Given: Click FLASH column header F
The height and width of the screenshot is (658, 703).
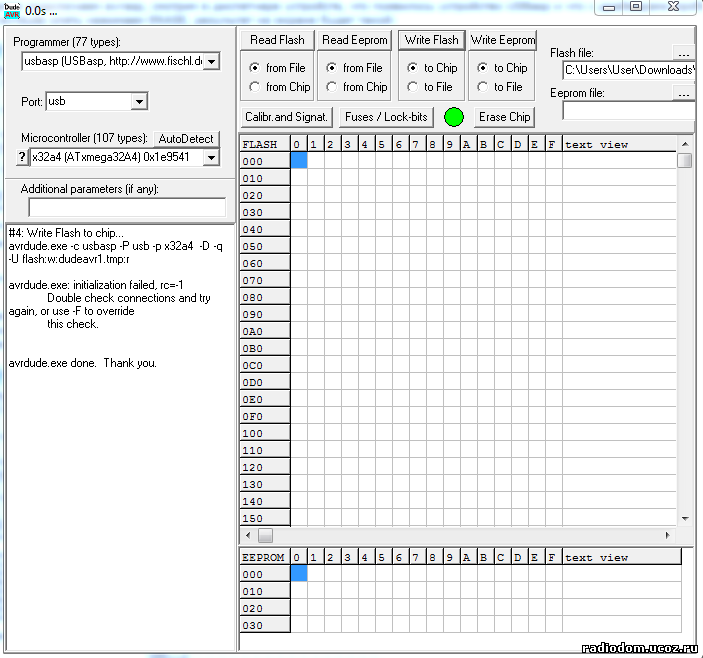Looking at the screenshot, I should pyautogui.click(x=554, y=144).
